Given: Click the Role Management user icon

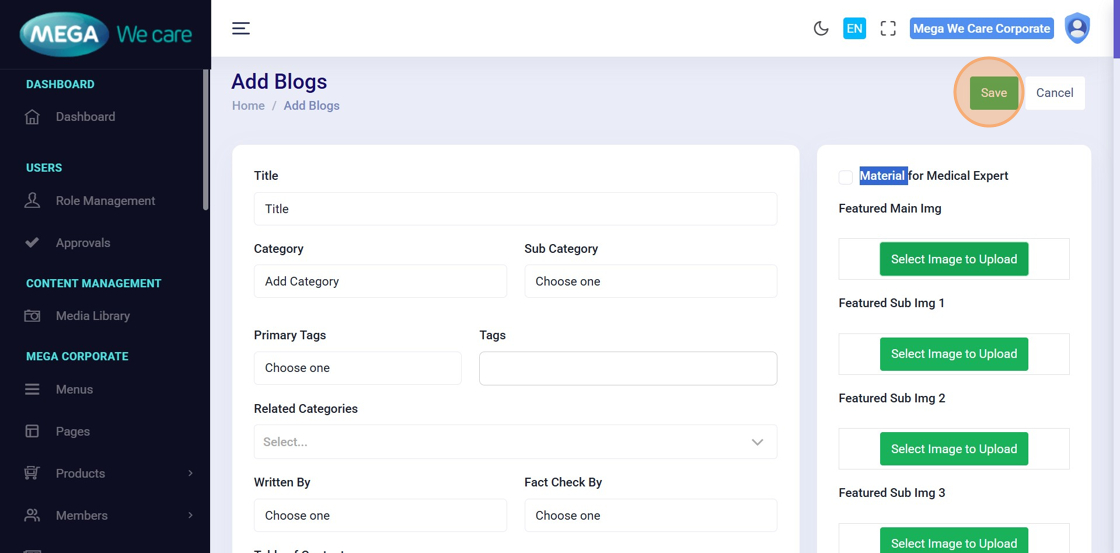Looking at the screenshot, I should 32,201.
